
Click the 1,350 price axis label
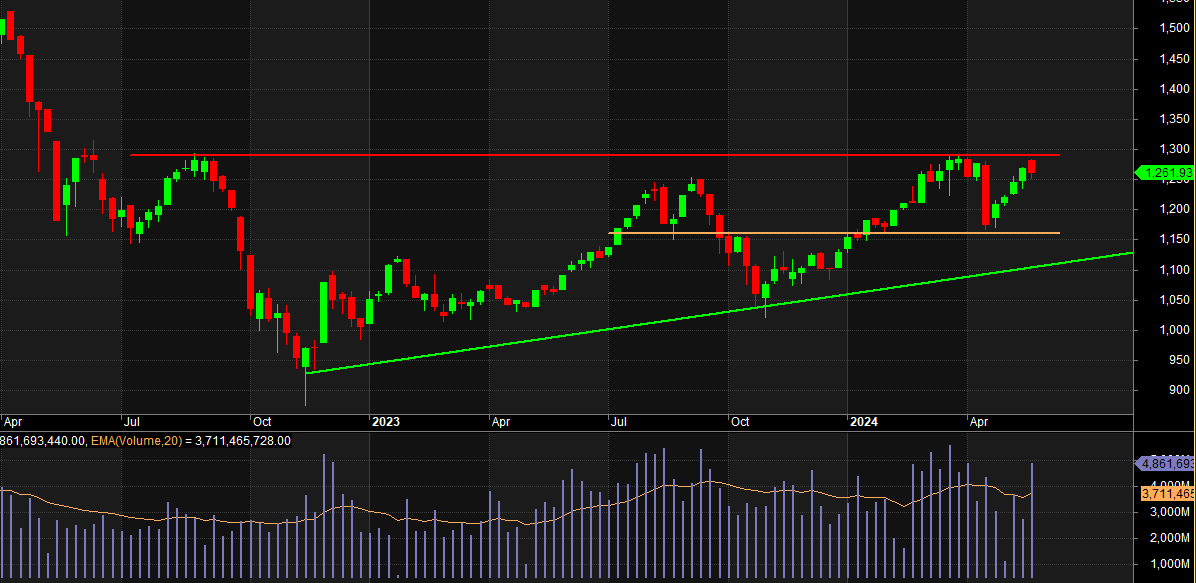(x=1174, y=119)
